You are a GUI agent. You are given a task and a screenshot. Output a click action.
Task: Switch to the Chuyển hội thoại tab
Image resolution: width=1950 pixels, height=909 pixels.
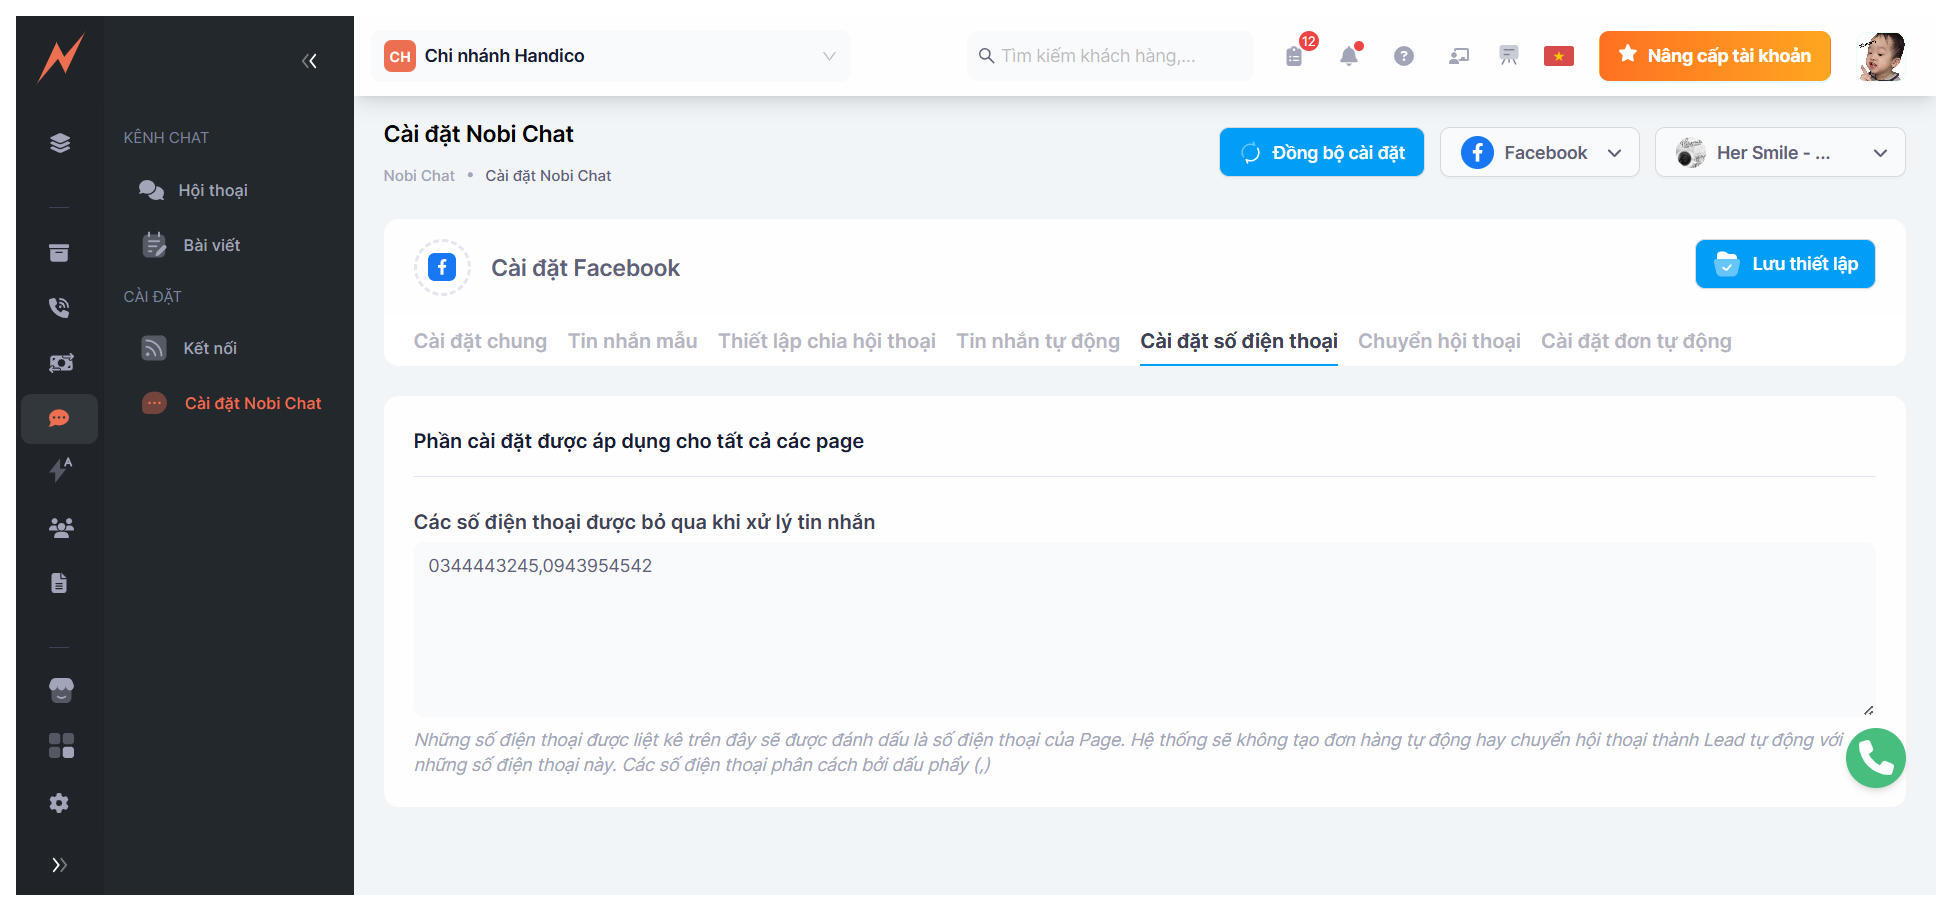[1438, 341]
